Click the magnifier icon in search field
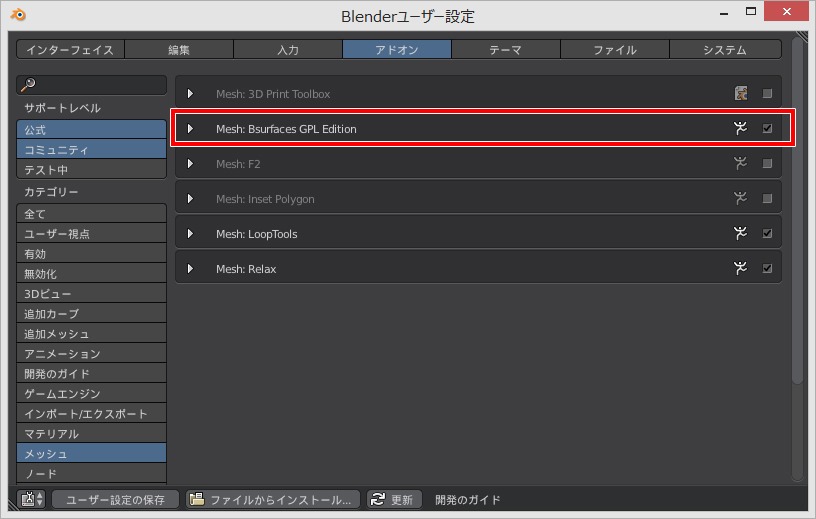816x519 pixels. coord(28,84)
